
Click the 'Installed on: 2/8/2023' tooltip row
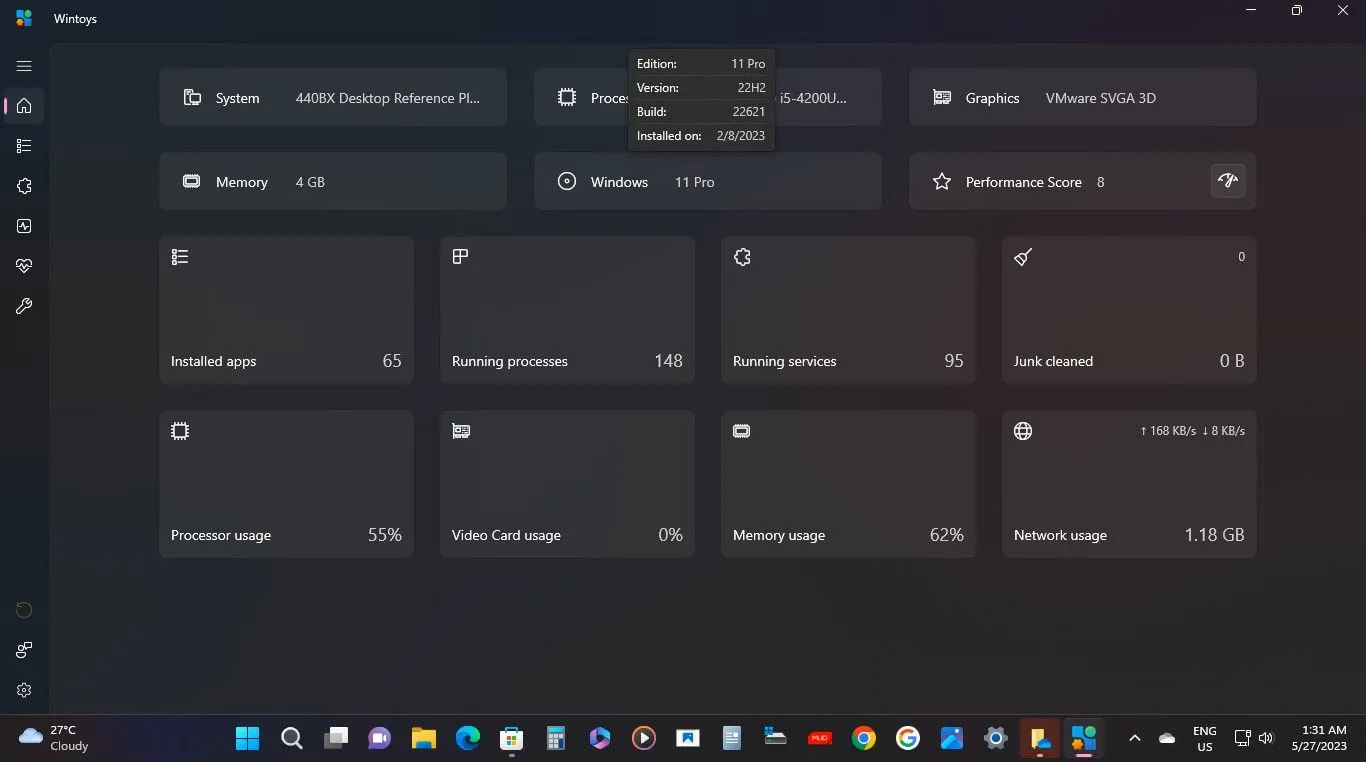pos(701,136)
